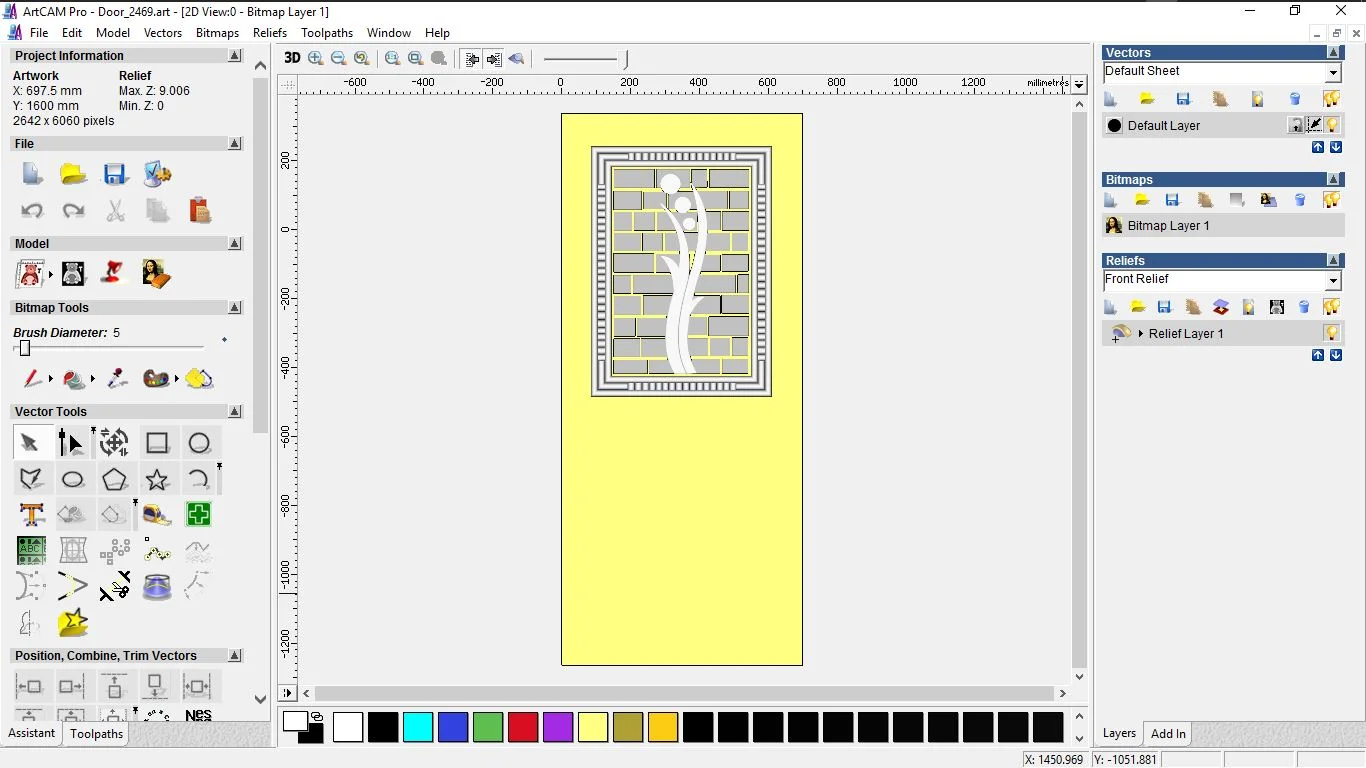The image size is (1366, 768).
Task: Select the Create Rectangle vector tool
Action: [x=157, y=443]
